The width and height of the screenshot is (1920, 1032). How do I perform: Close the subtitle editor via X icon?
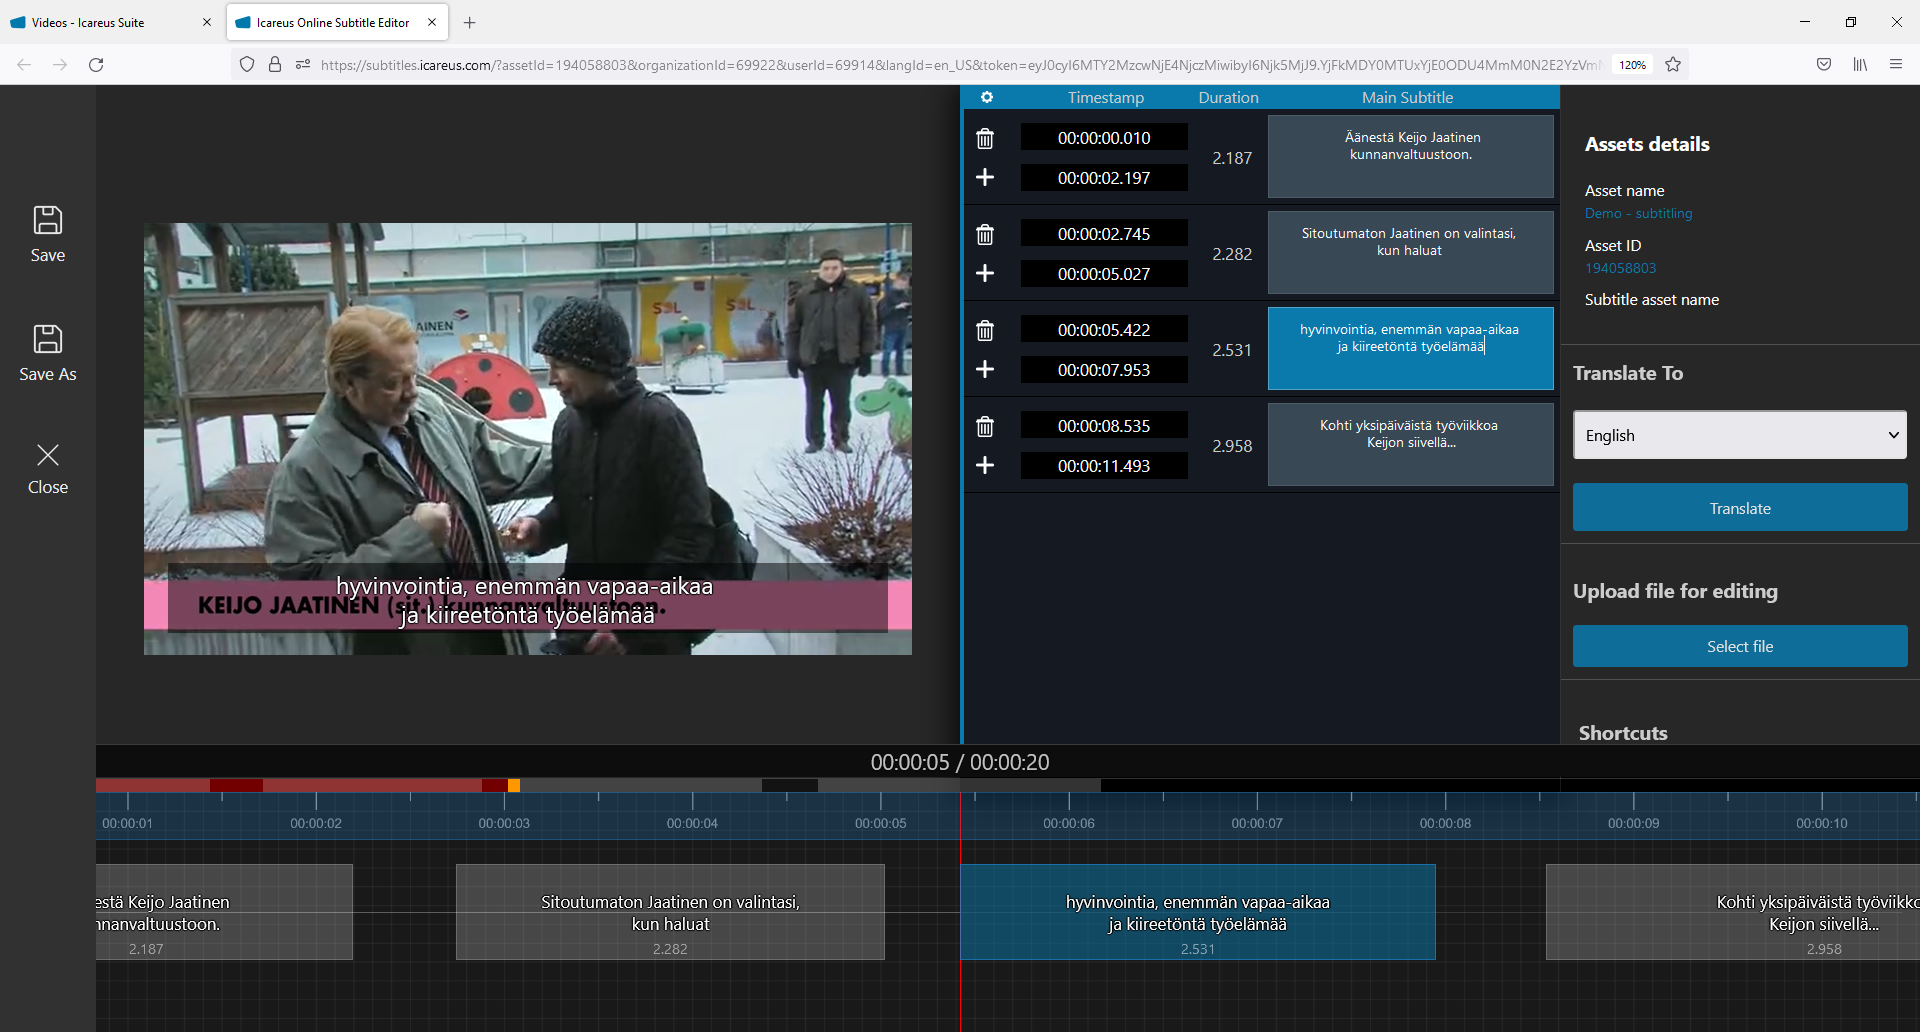pos(47,456)
